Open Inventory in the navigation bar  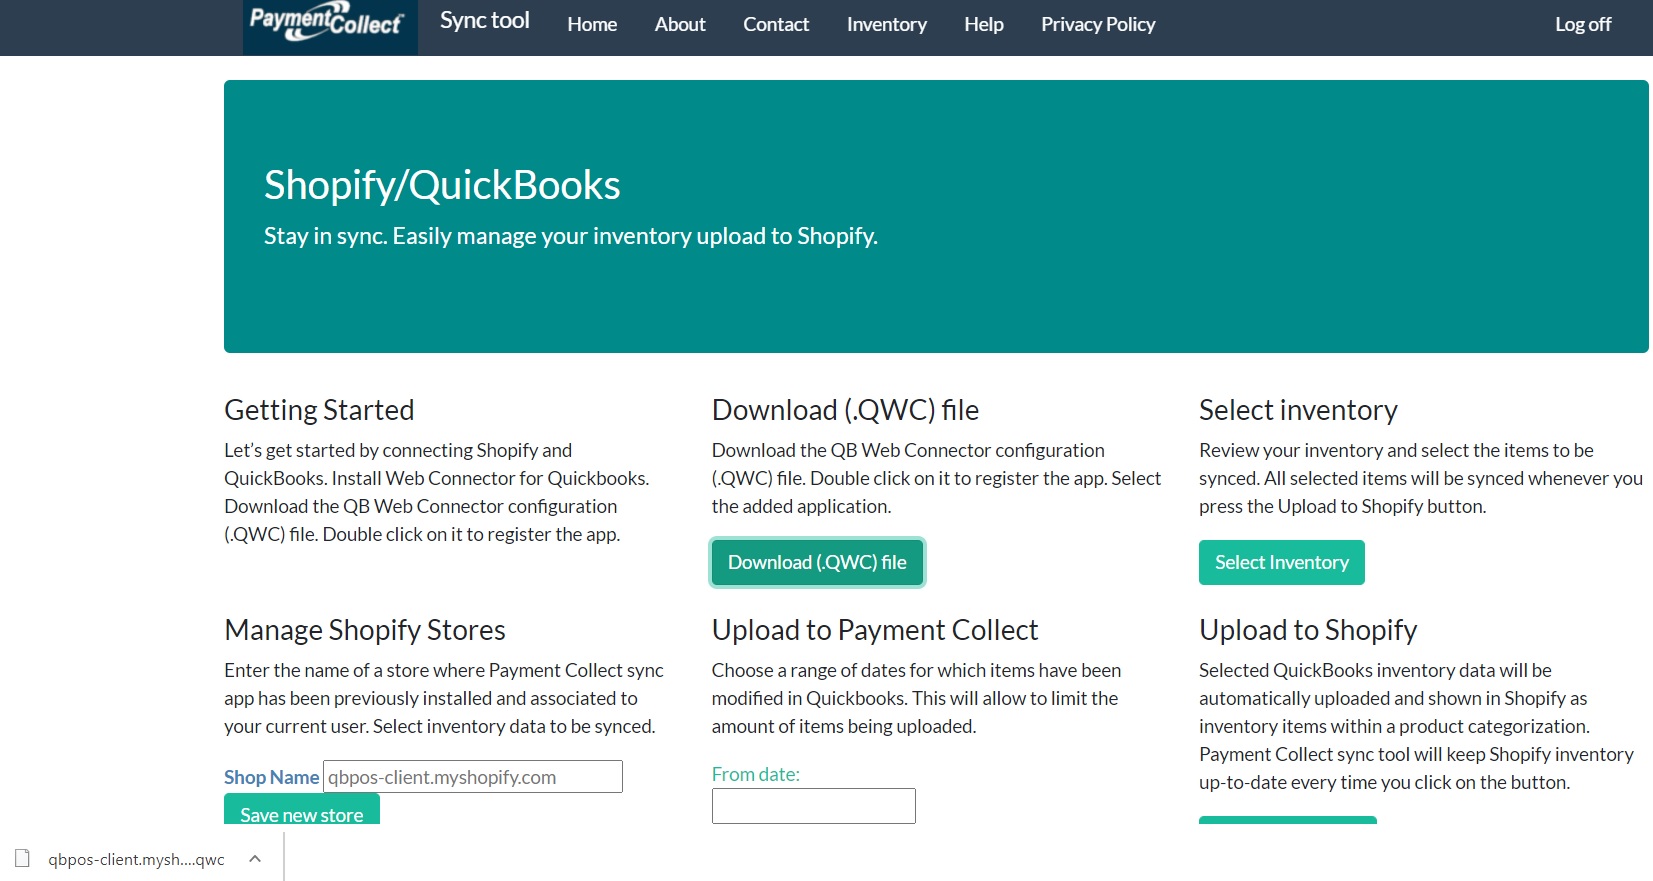pyautogui.click(x=886, y=24)
